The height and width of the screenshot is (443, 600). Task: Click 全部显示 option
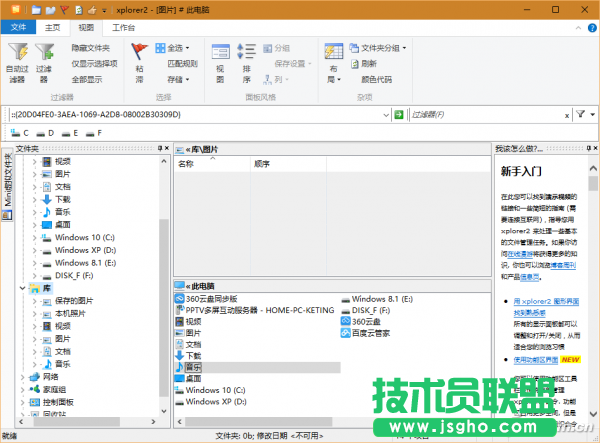(x=87, y=80)
